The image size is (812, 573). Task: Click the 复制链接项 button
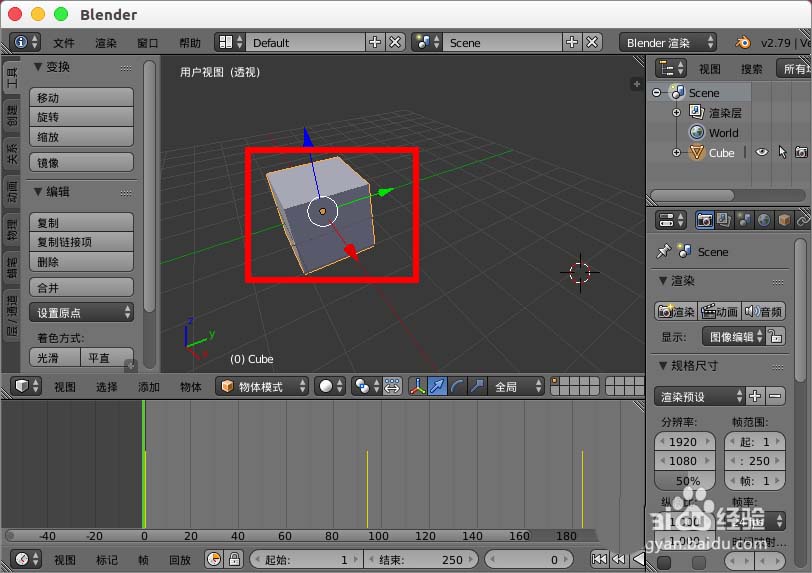(x=81, y=242)
